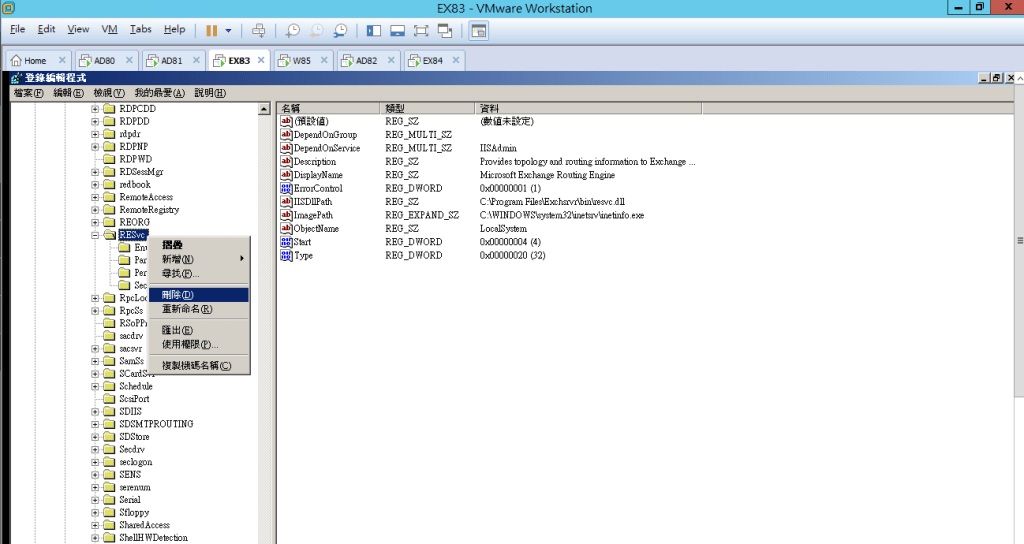Click the tree pane scroll-up arrow

point(264,108)
